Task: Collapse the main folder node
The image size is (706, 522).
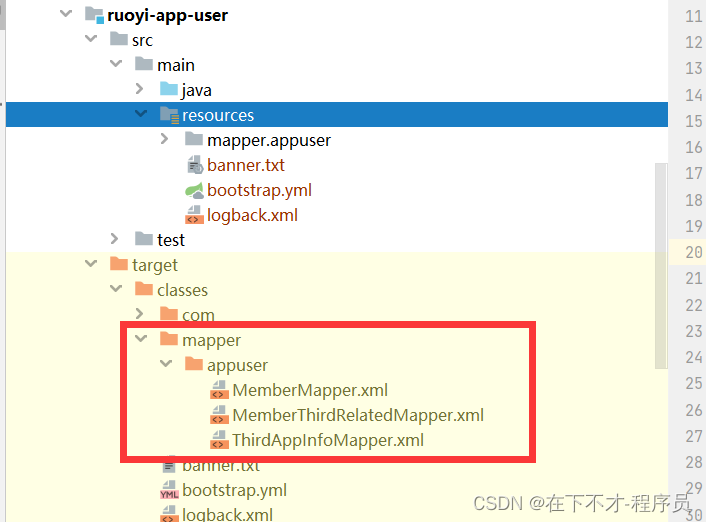Action: coord(116,64)
